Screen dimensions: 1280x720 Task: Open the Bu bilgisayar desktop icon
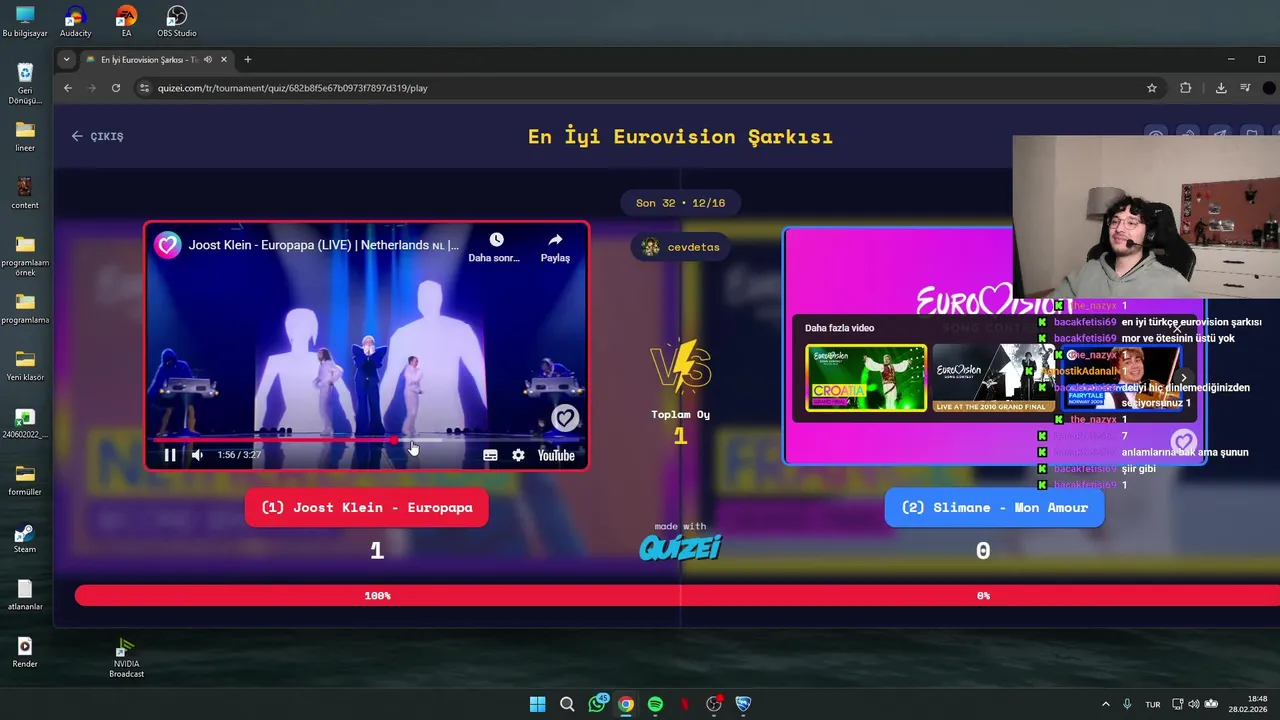coord(25,22)
